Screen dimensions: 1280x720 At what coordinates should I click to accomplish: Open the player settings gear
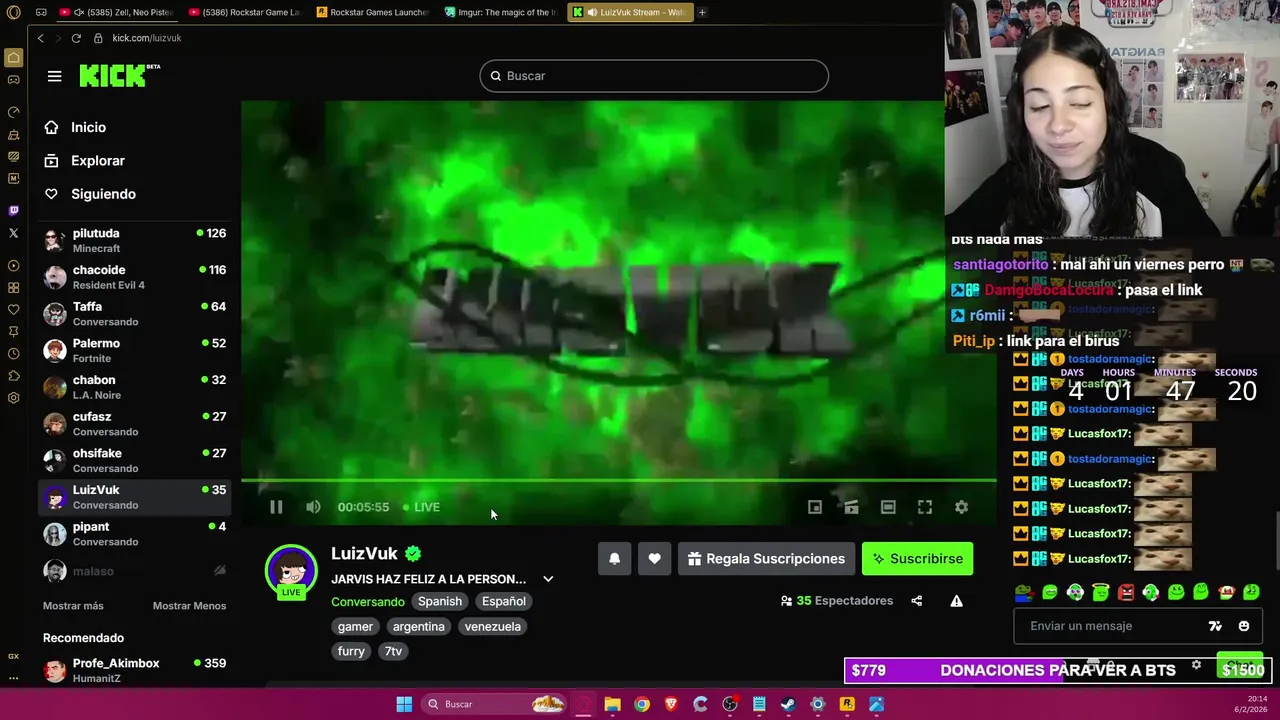[x=961, y=507]
